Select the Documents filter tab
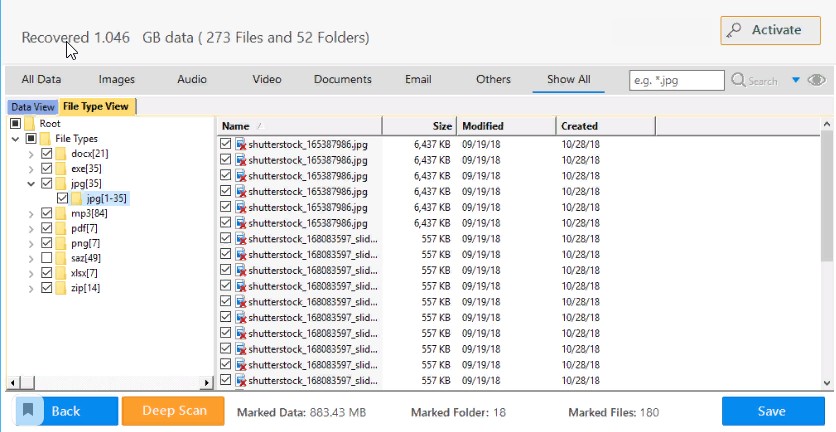This screenshot has height=432, width=836. [x=342, y=80]
